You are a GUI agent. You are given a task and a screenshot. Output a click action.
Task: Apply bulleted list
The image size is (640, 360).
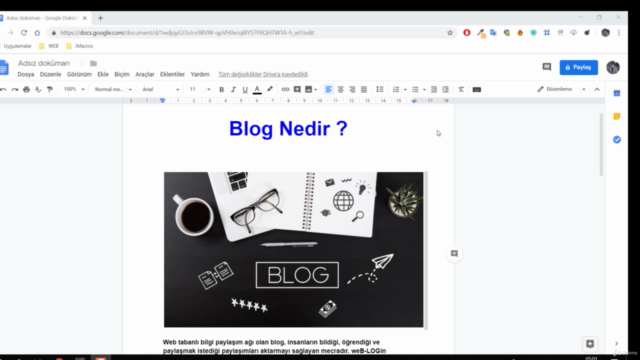415,89
